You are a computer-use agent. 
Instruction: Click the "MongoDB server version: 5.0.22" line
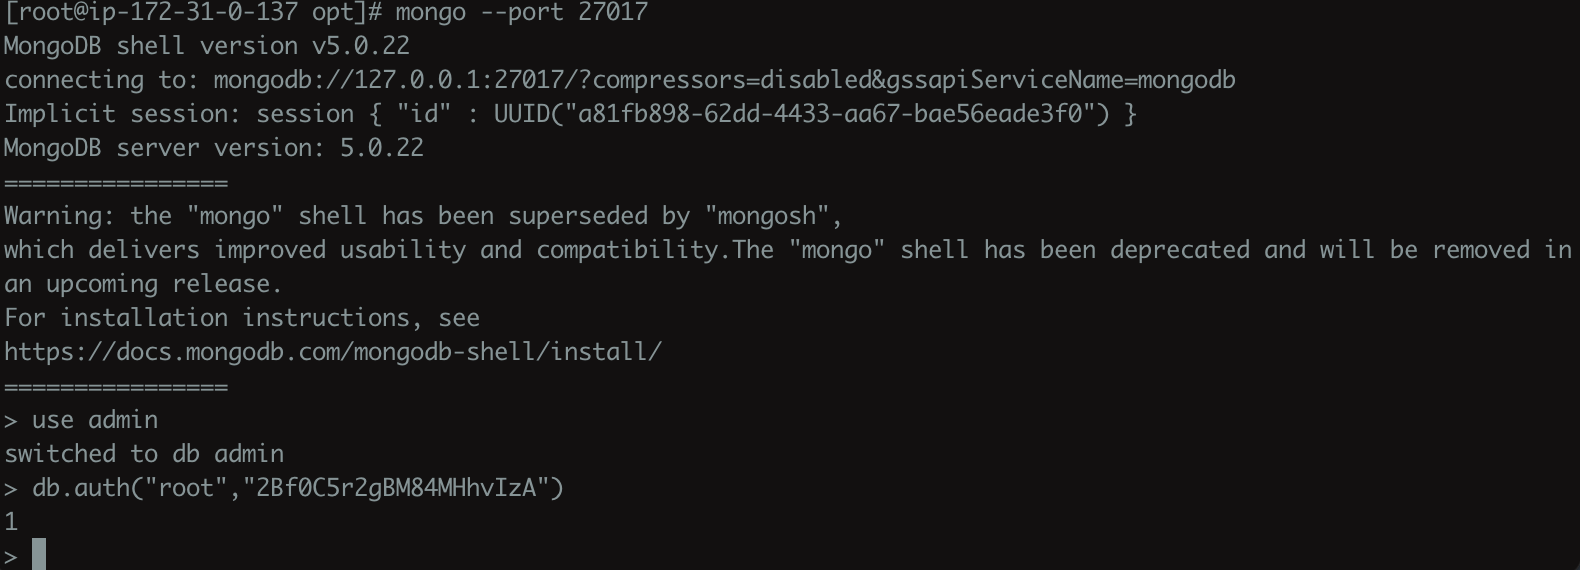(213, 148)
